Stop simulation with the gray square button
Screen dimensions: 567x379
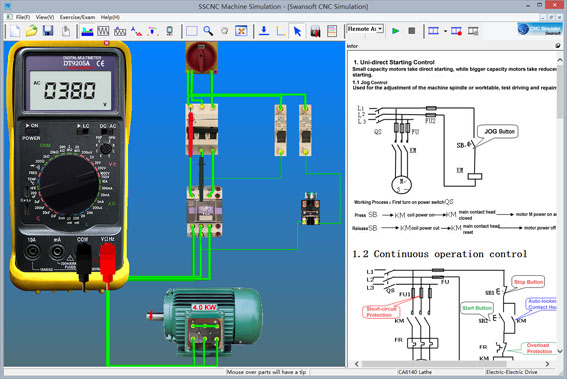coord(412,31)
